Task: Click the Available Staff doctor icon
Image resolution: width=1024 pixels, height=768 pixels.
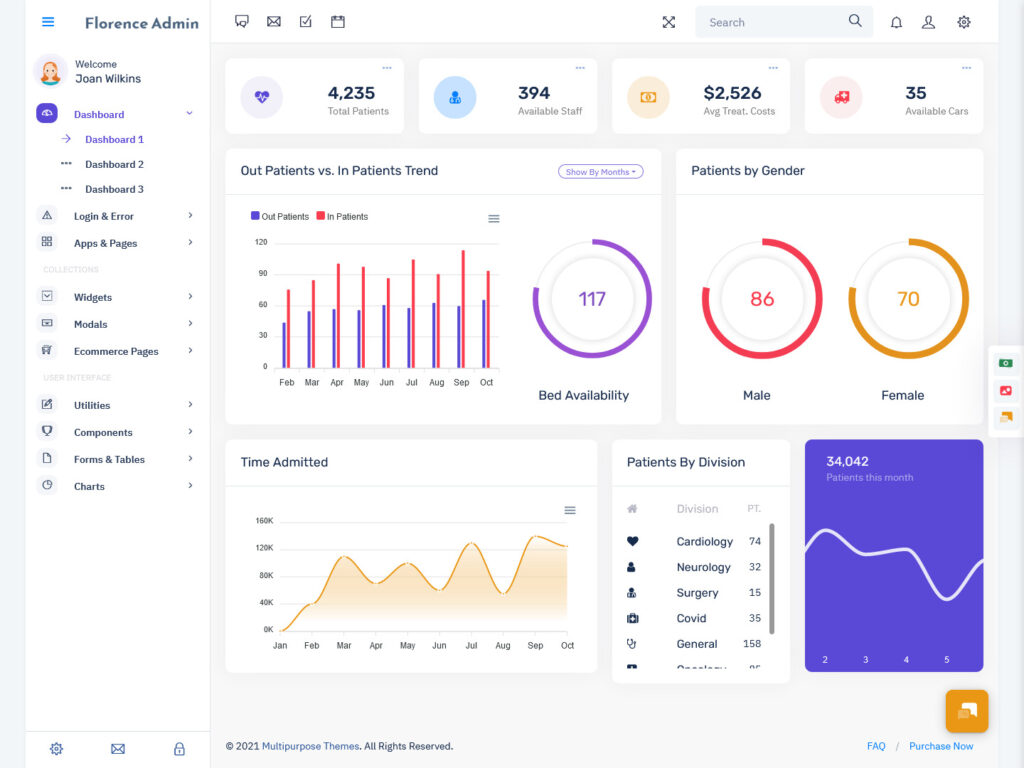Action: [455, 97]
